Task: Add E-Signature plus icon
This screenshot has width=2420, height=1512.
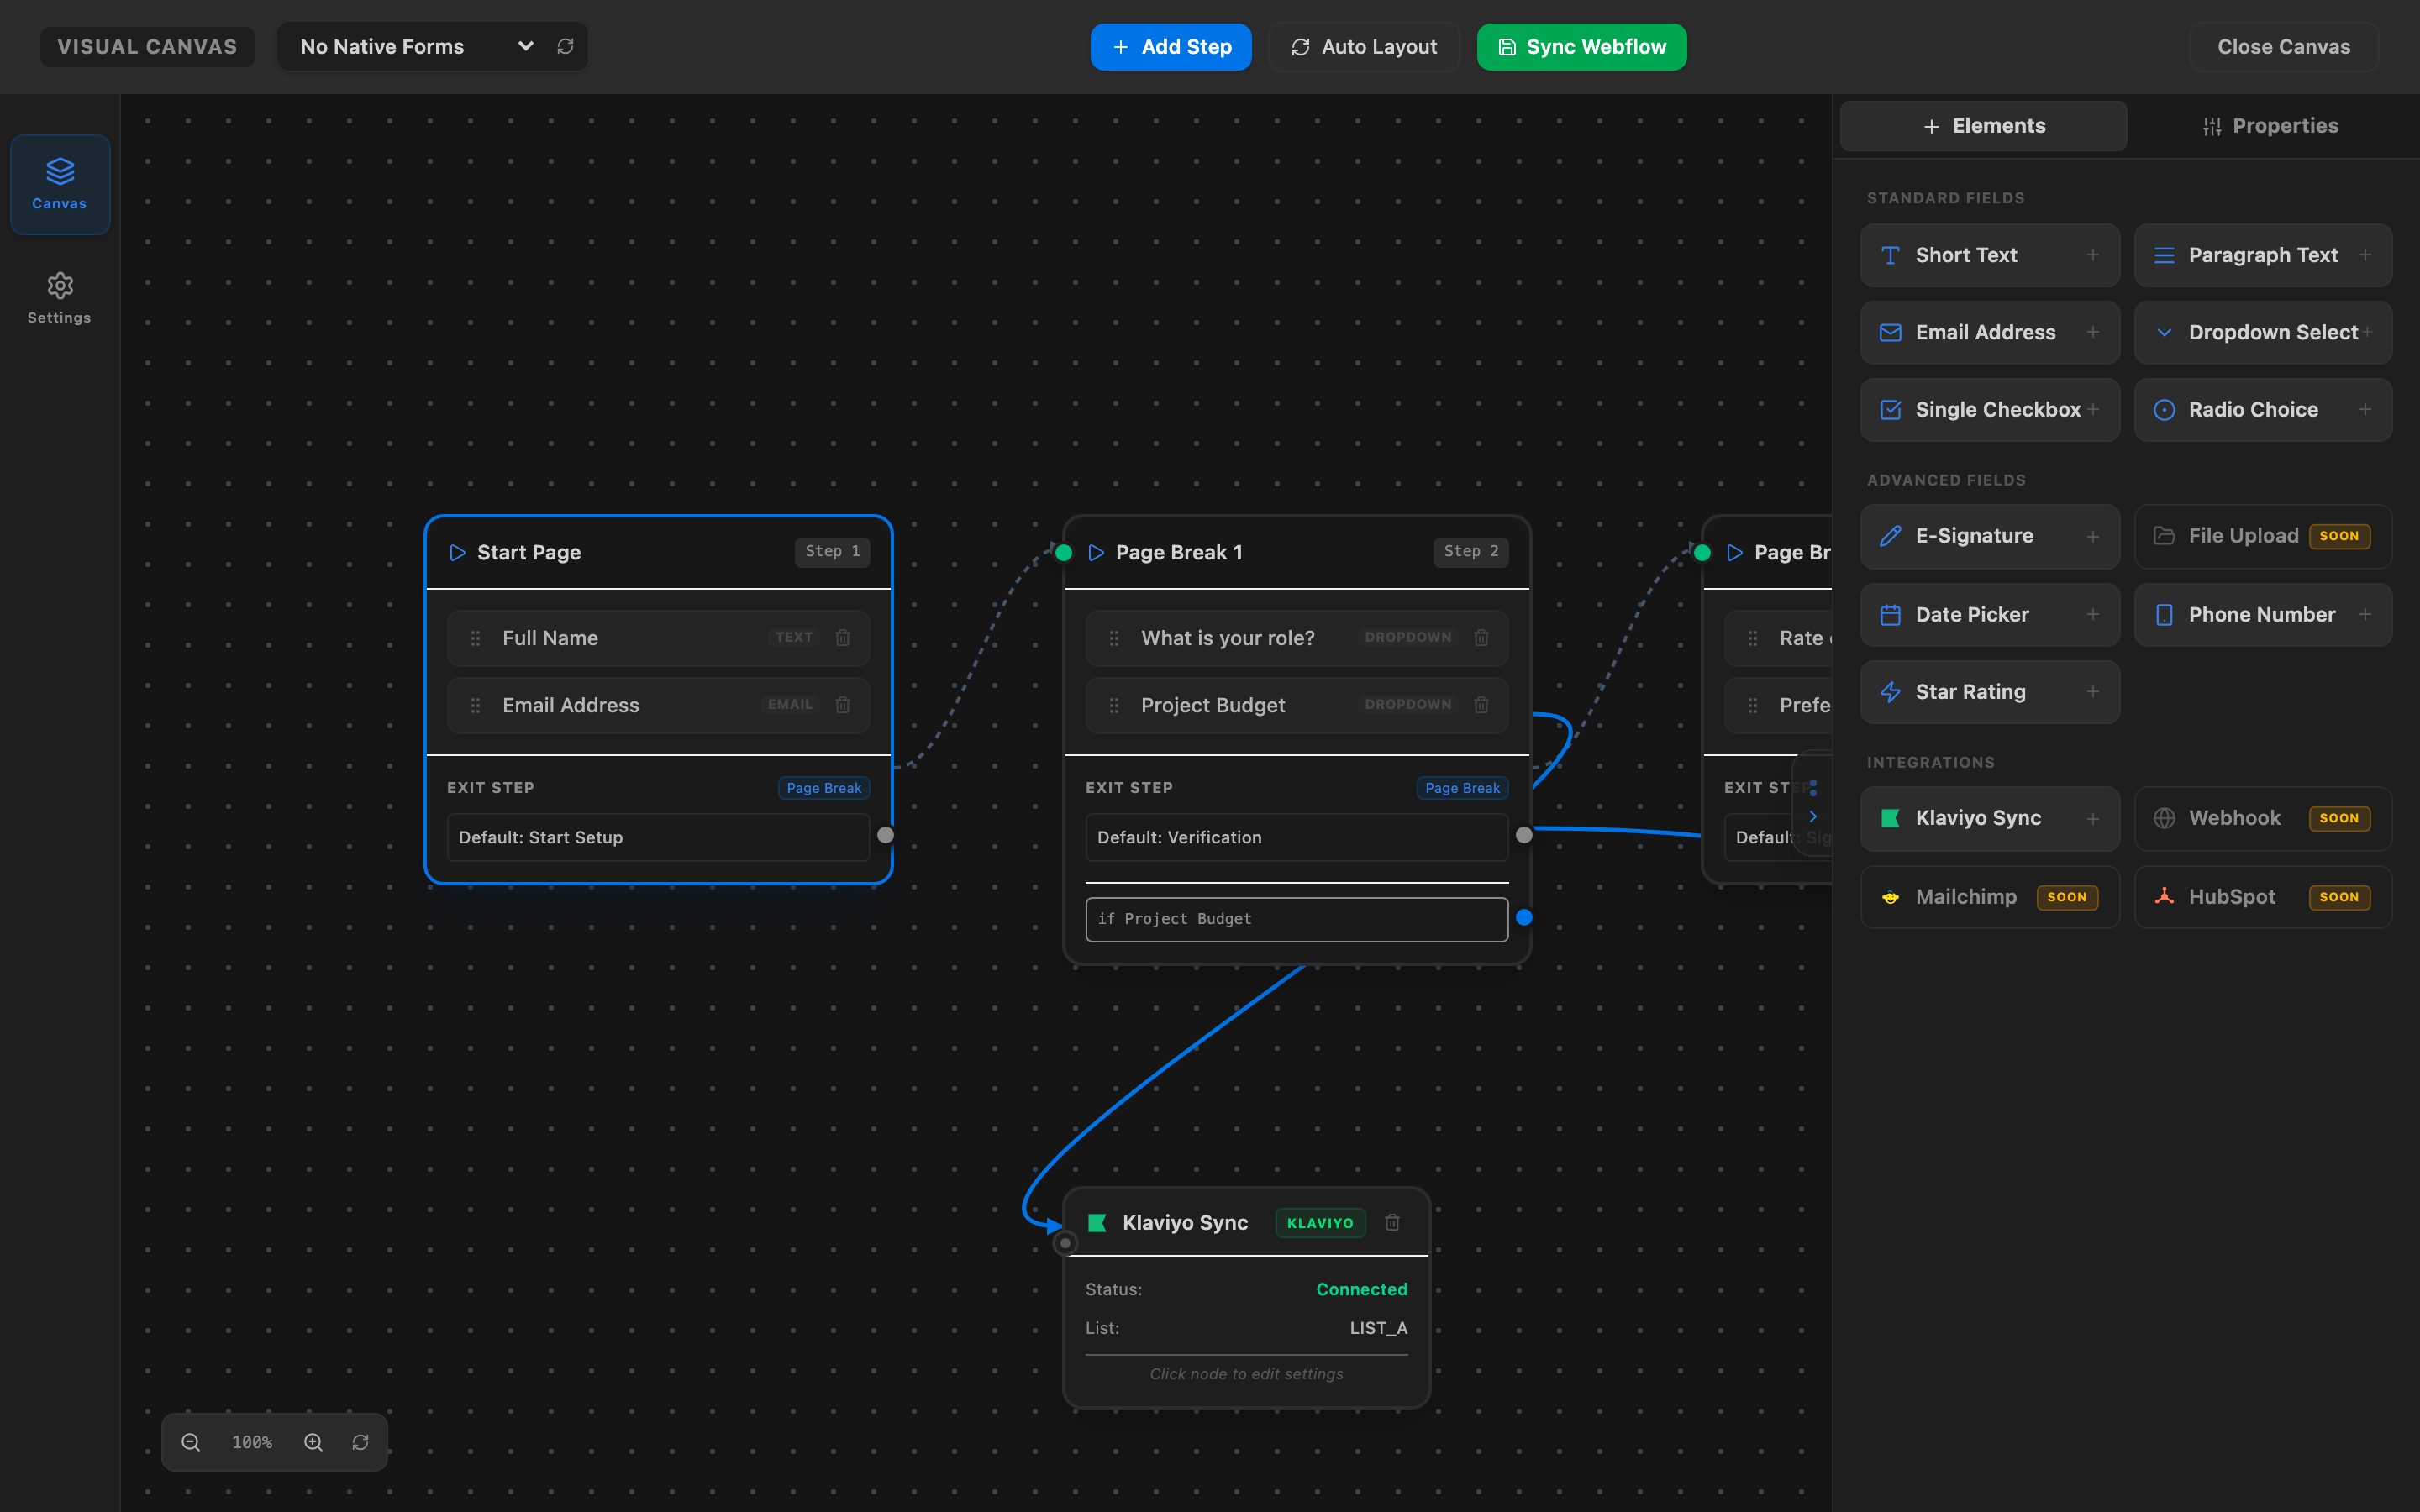Action: 2092,536
